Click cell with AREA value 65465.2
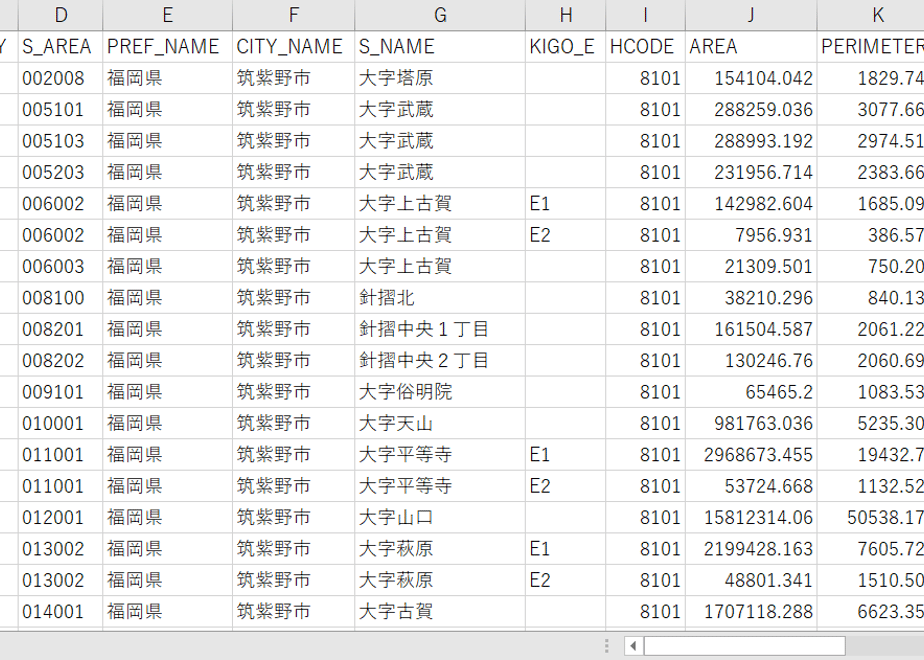Screen dimensions: 924x660 click(751, 392)
